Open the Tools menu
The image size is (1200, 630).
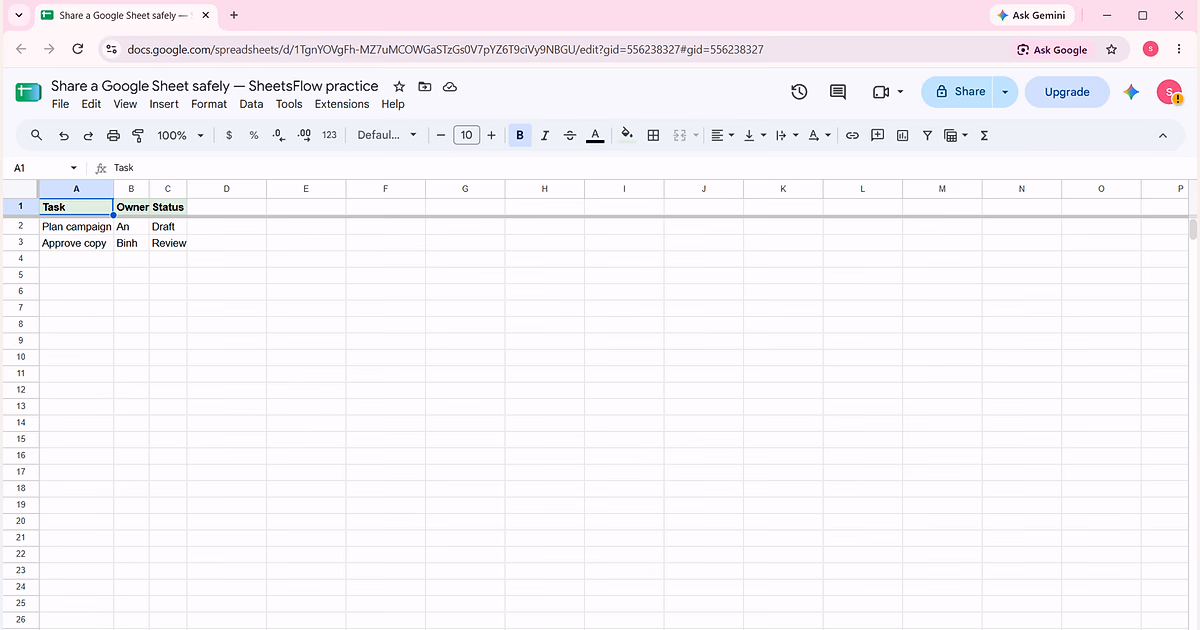pos(289,104)
